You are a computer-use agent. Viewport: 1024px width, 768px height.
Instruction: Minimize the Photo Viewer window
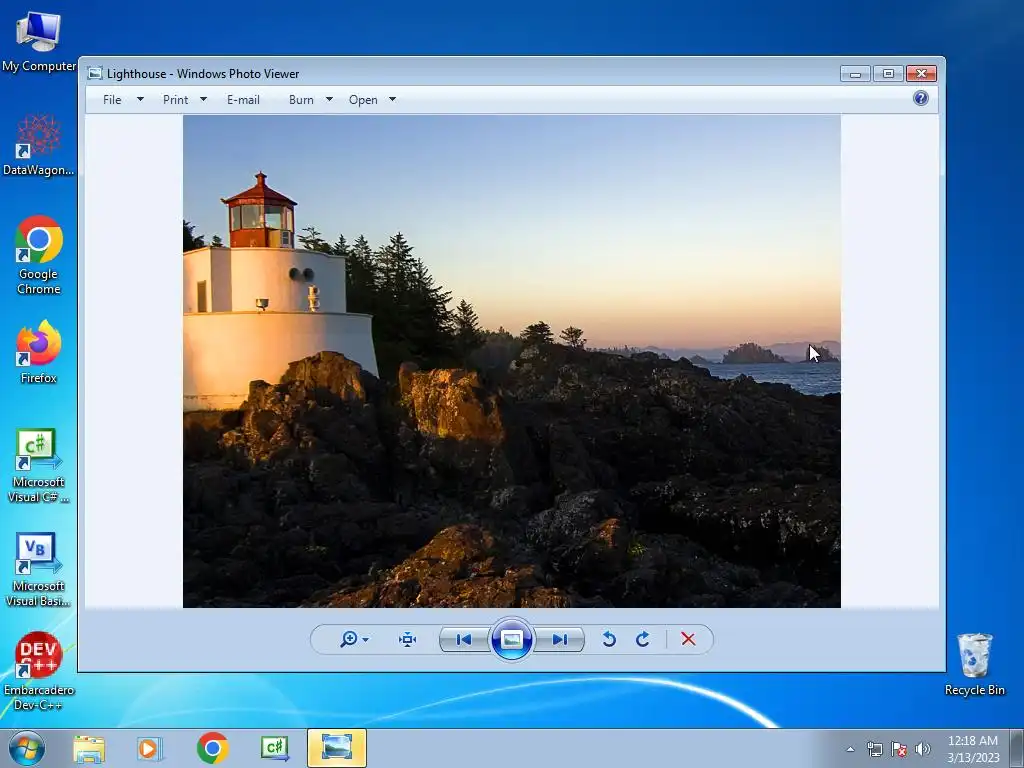click(x=855, y=73)
